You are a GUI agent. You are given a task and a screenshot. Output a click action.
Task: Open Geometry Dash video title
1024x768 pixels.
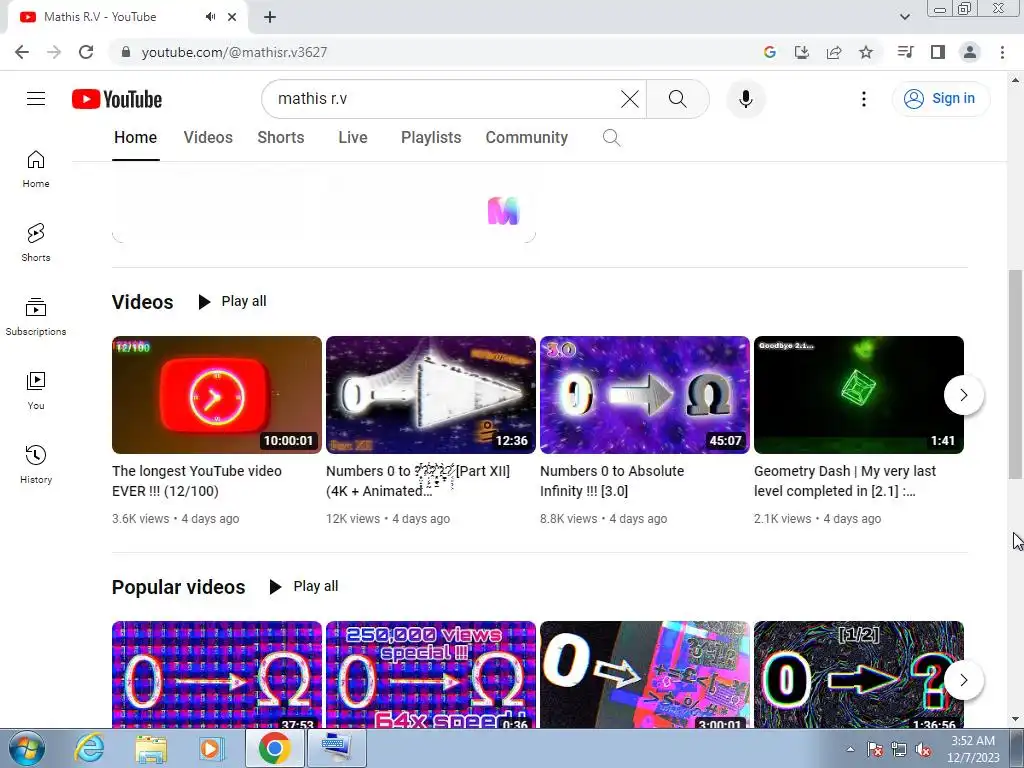point(844,481)
